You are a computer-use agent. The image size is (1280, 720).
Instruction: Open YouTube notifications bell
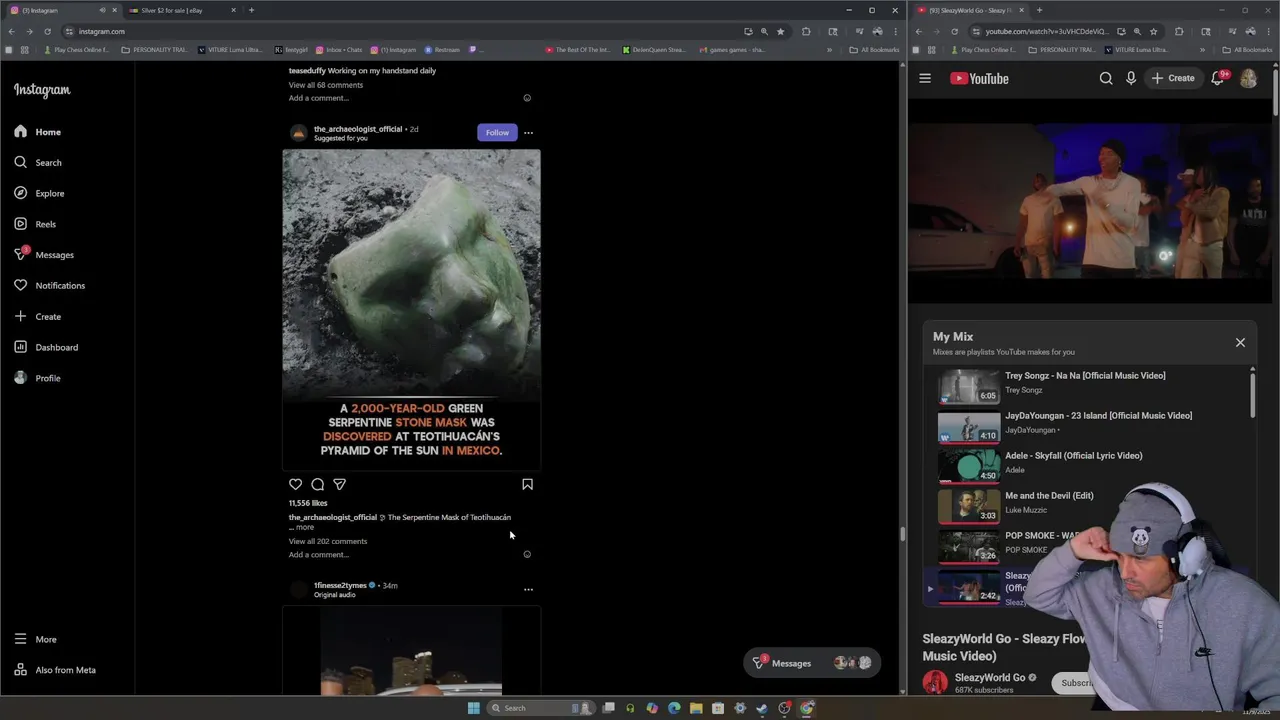point(1218,78)
